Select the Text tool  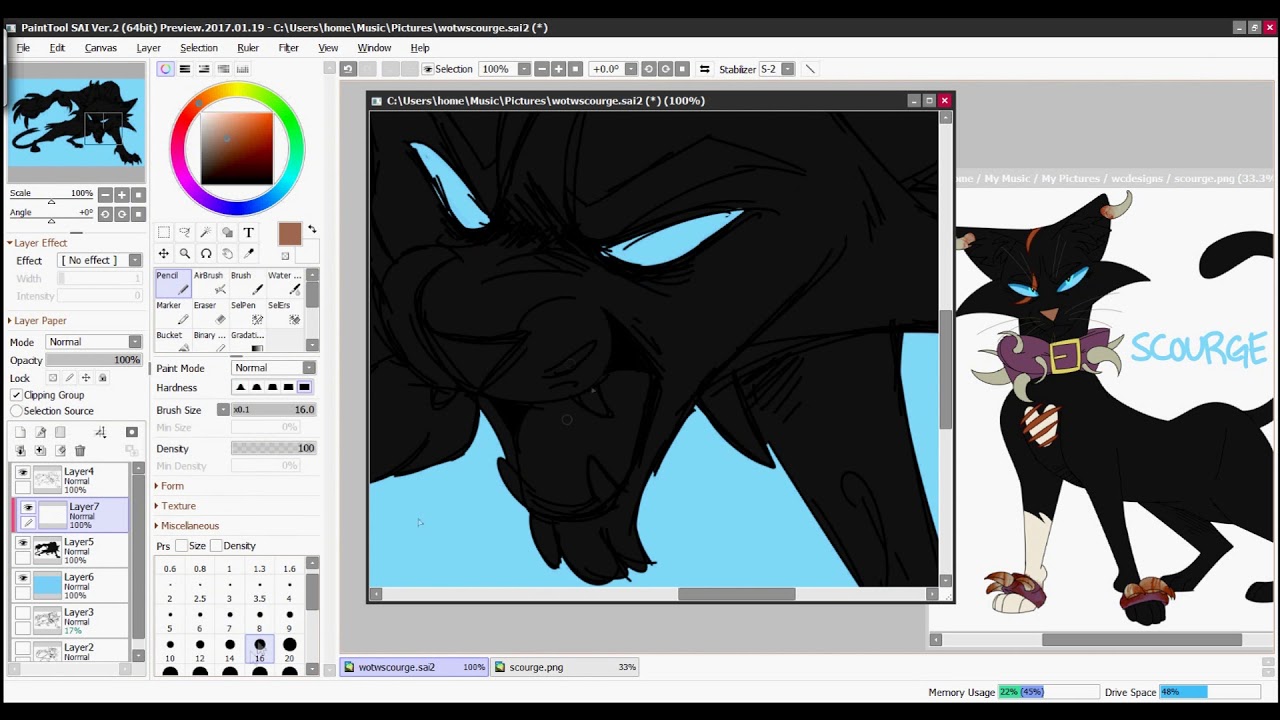pyautogui.click(x=248, y=232)
